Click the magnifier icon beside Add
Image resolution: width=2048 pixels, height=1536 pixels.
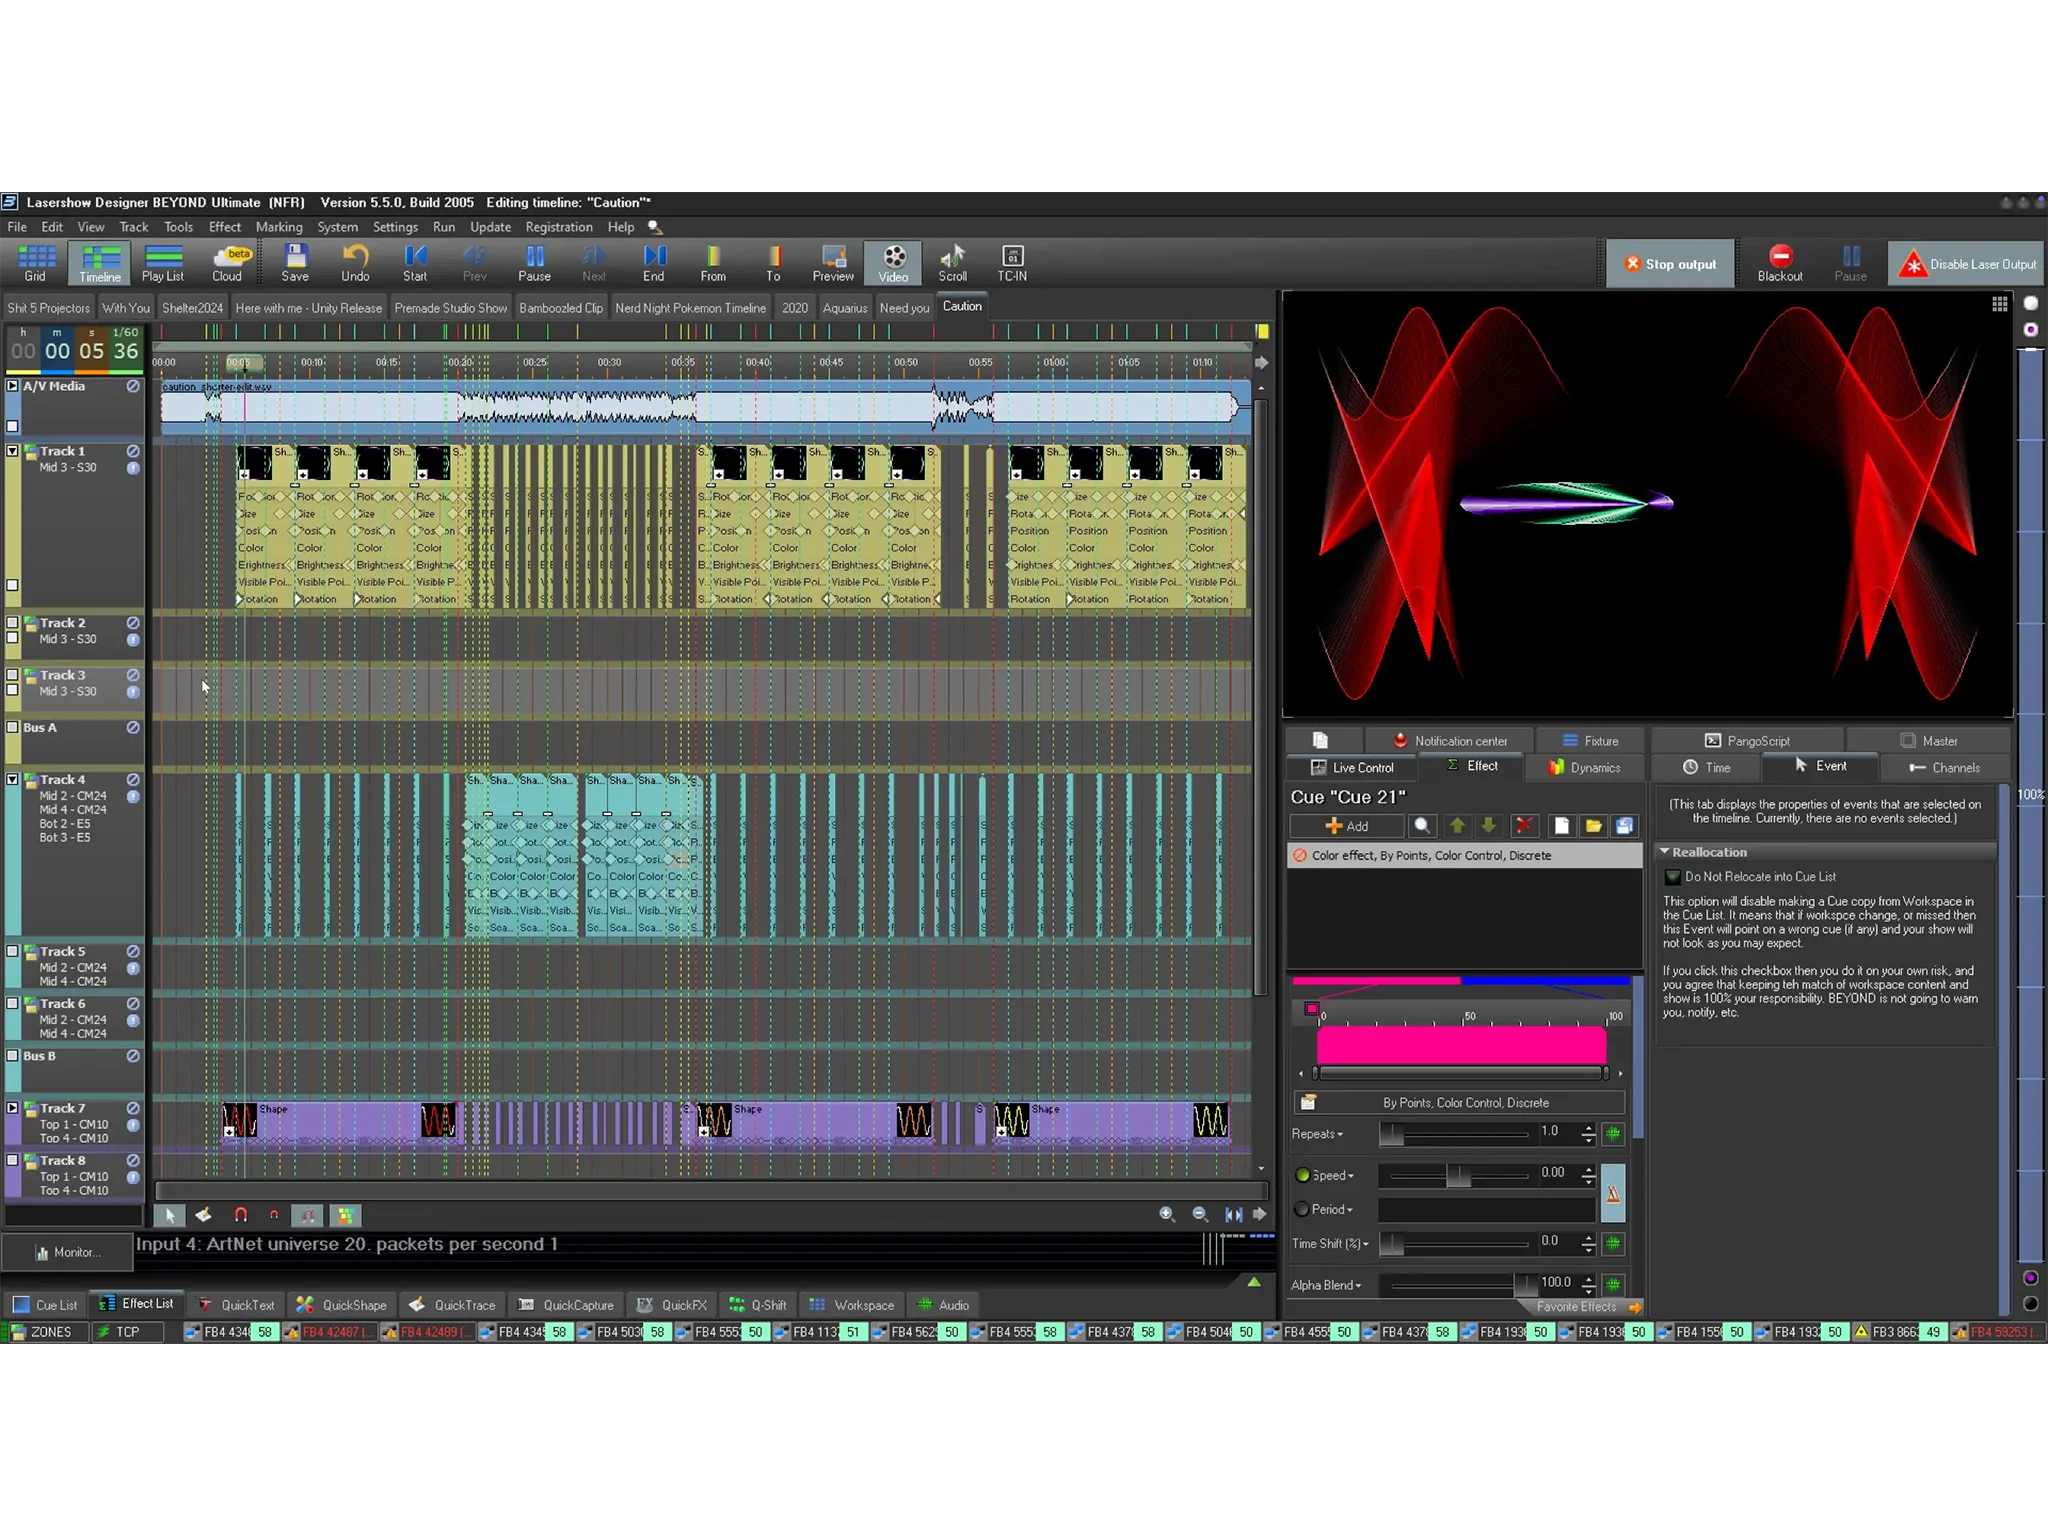1422,825
